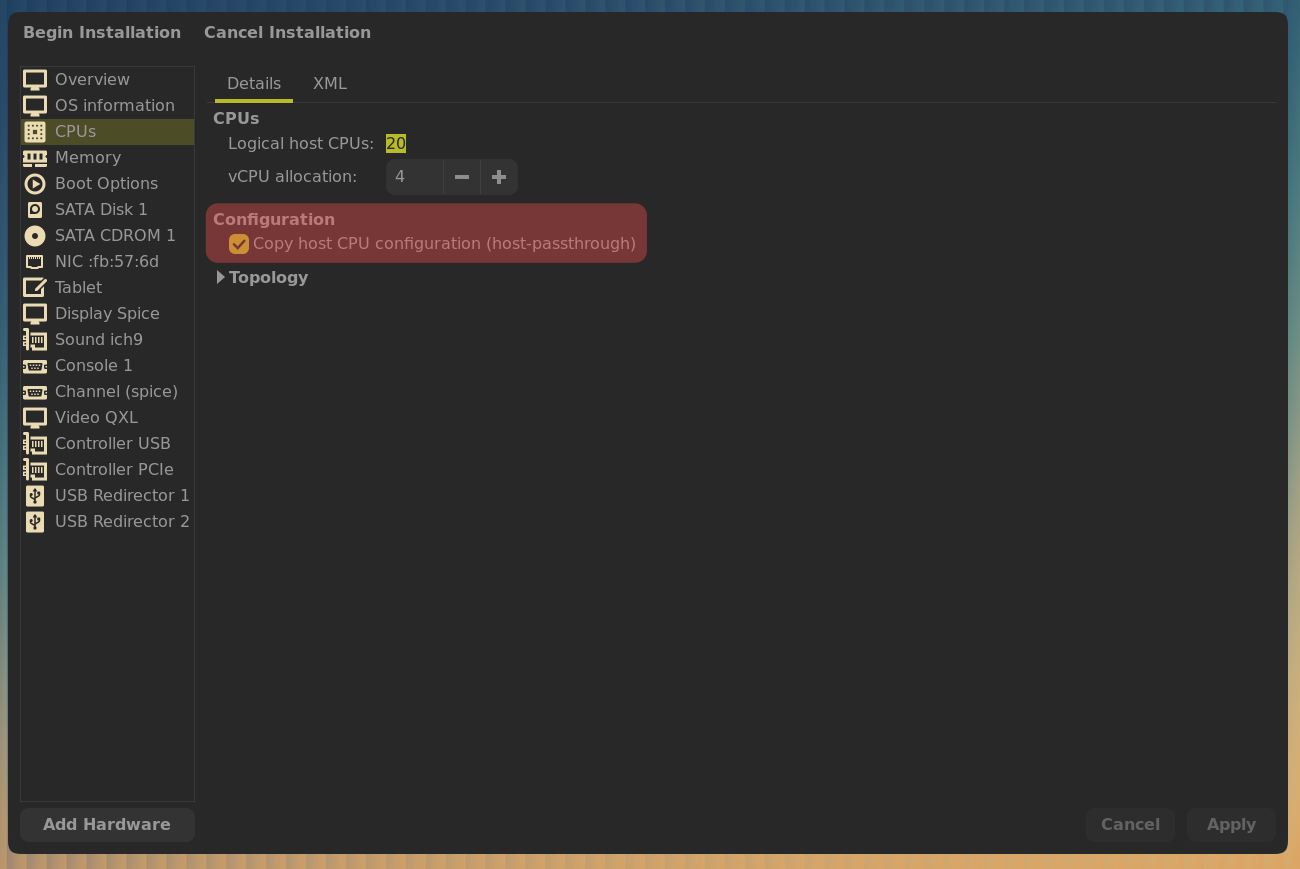1300x869 pixels.
Task: Click the SATA Disk 1 drive icon
Action: (35, 210)
